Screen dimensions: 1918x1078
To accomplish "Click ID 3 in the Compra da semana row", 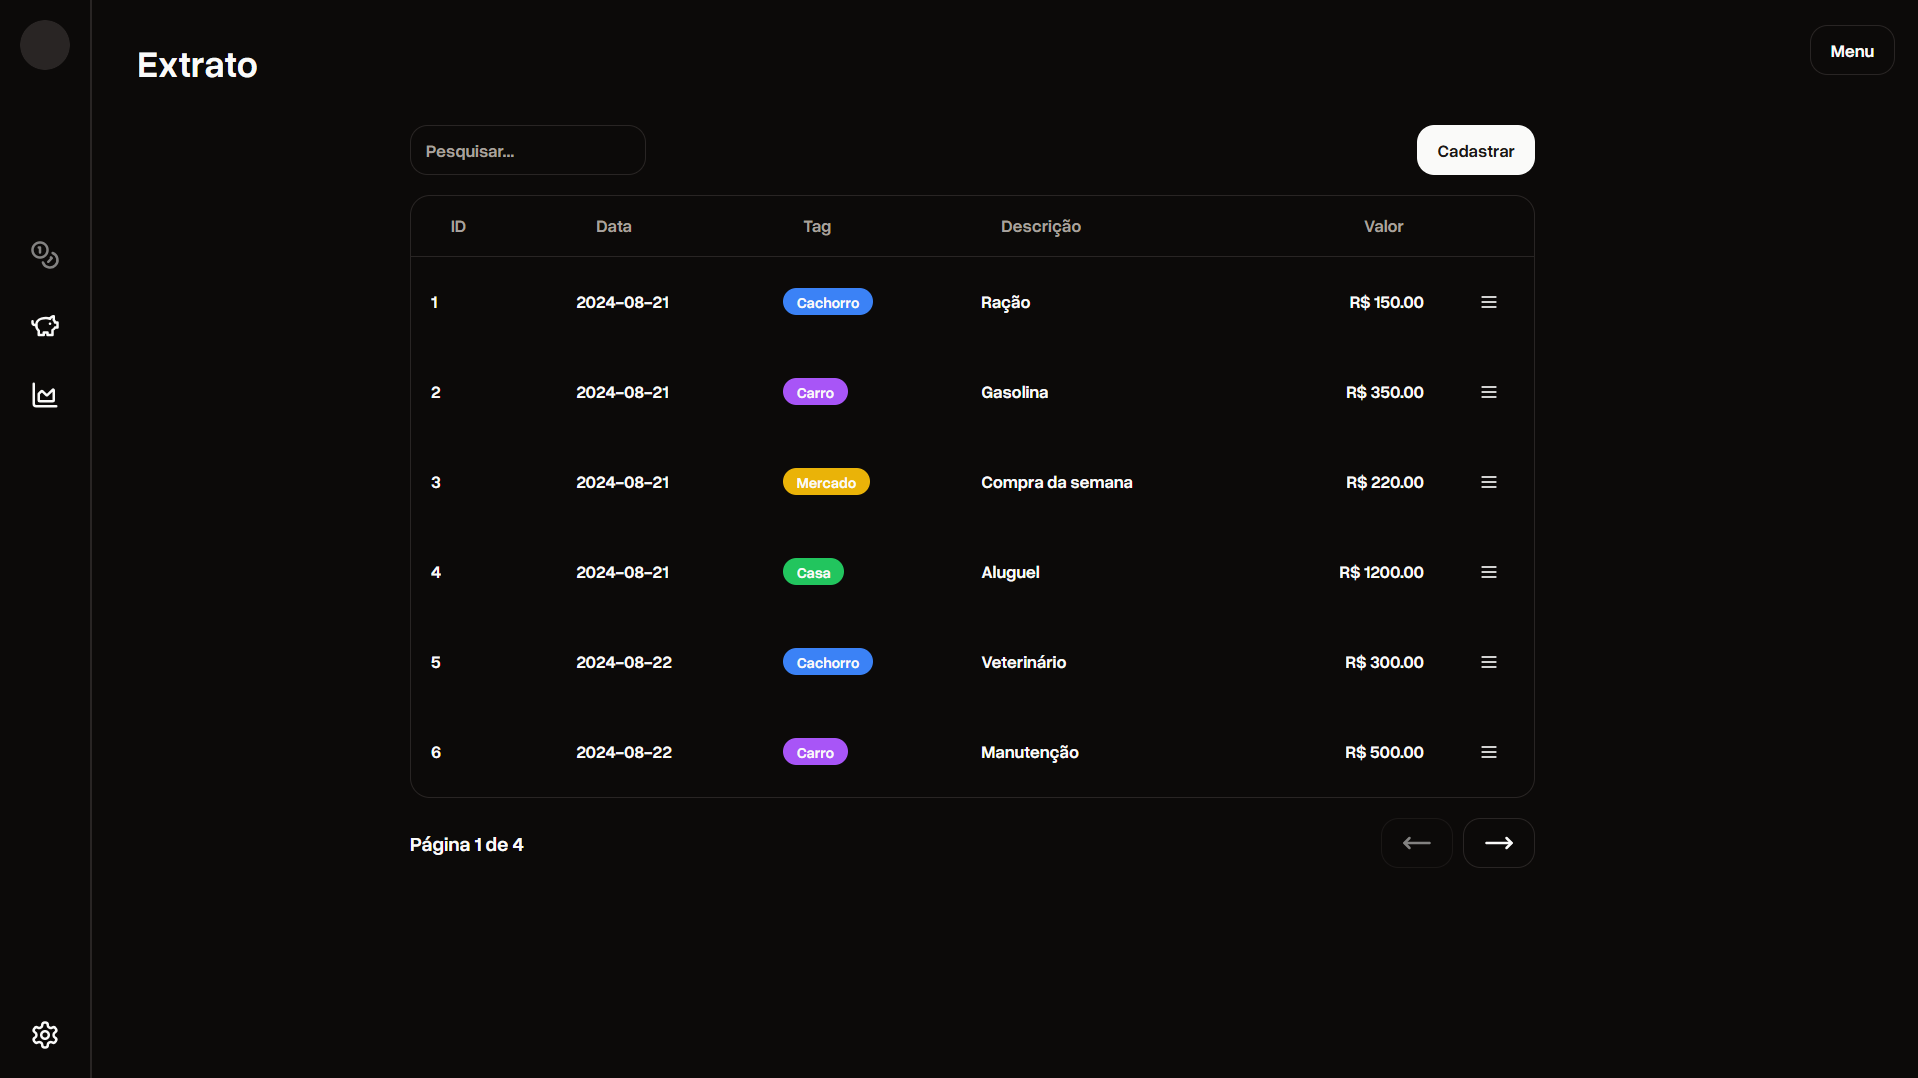I will pos(435,482).
